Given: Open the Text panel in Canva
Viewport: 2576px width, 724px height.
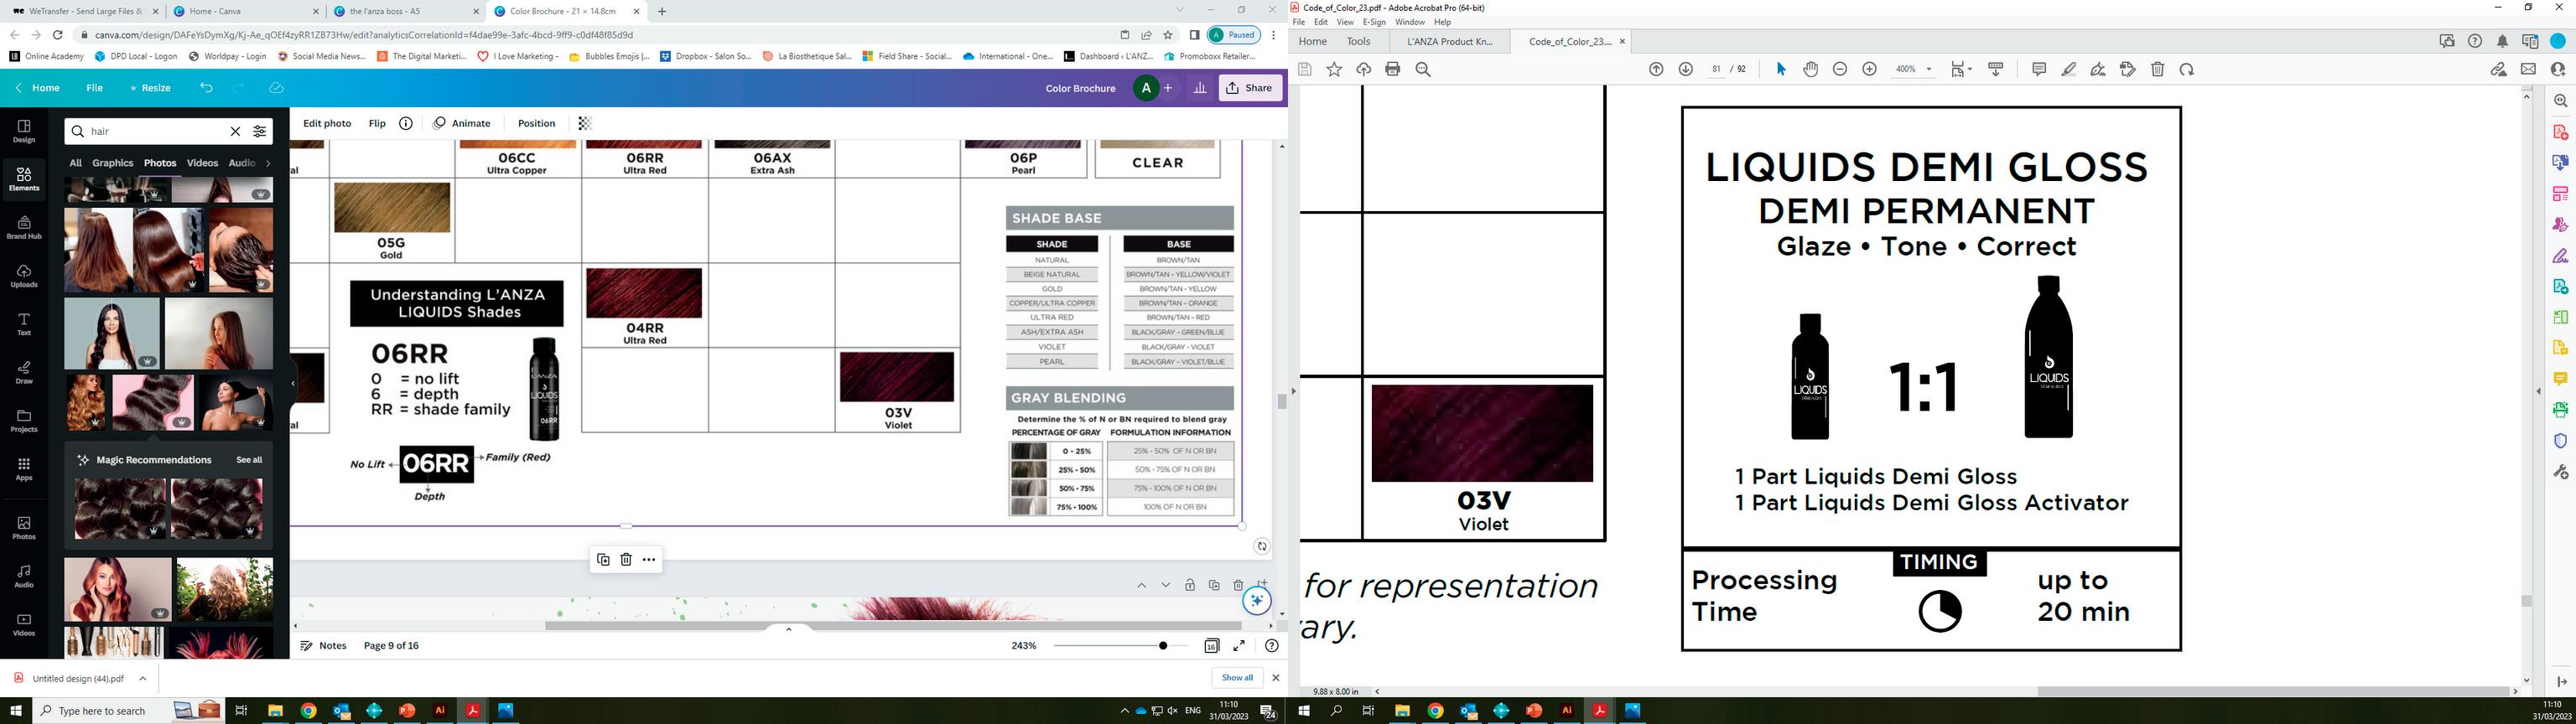Looking at the screenshot, I should point(24,324).
